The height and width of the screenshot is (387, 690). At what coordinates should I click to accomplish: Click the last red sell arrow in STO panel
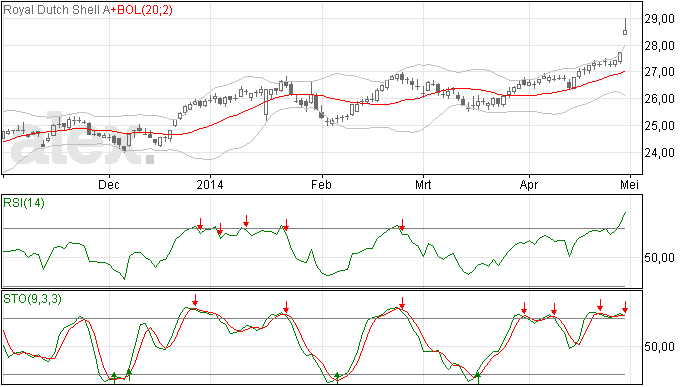point(625,307)
